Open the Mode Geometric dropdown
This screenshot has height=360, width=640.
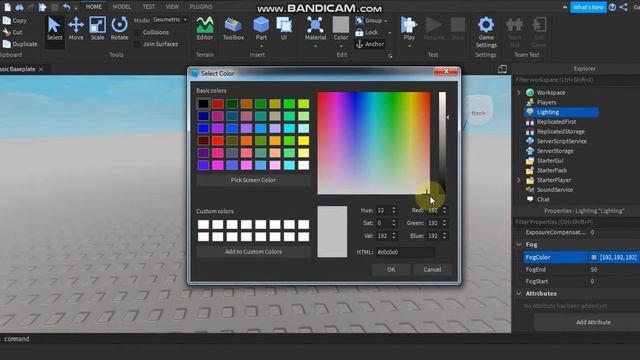[170, 20]
